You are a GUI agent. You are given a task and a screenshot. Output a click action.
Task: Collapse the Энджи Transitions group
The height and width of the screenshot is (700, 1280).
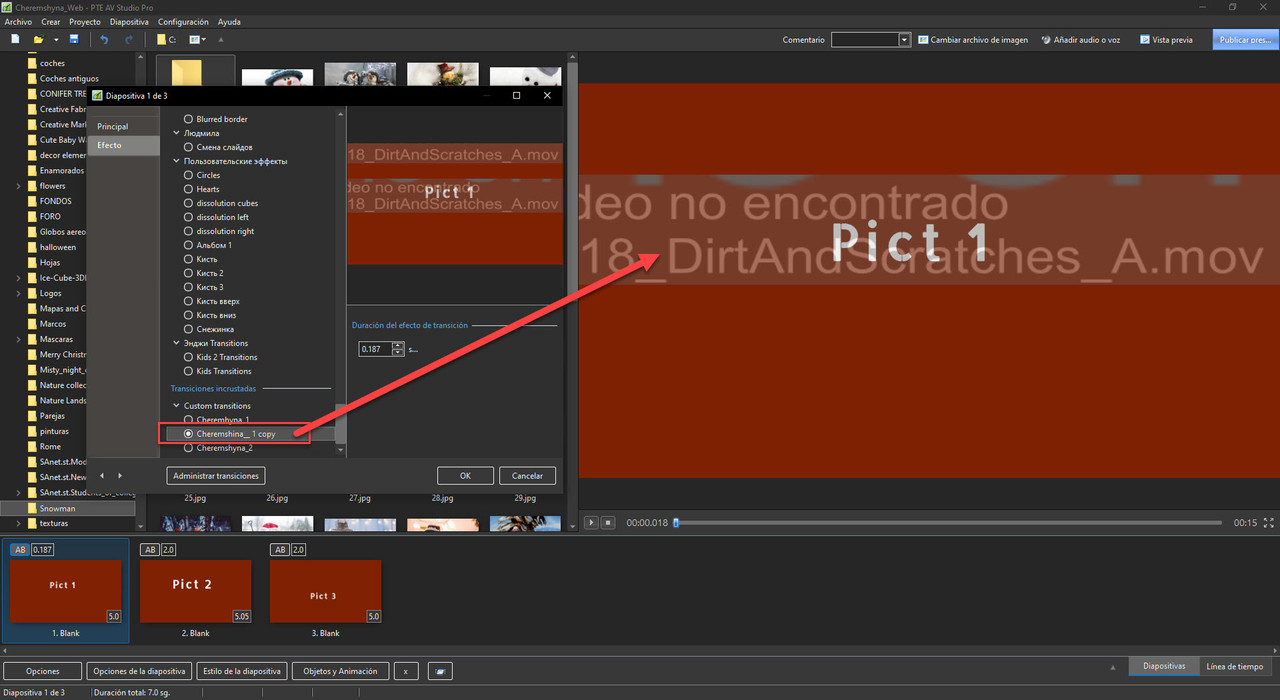176,343
